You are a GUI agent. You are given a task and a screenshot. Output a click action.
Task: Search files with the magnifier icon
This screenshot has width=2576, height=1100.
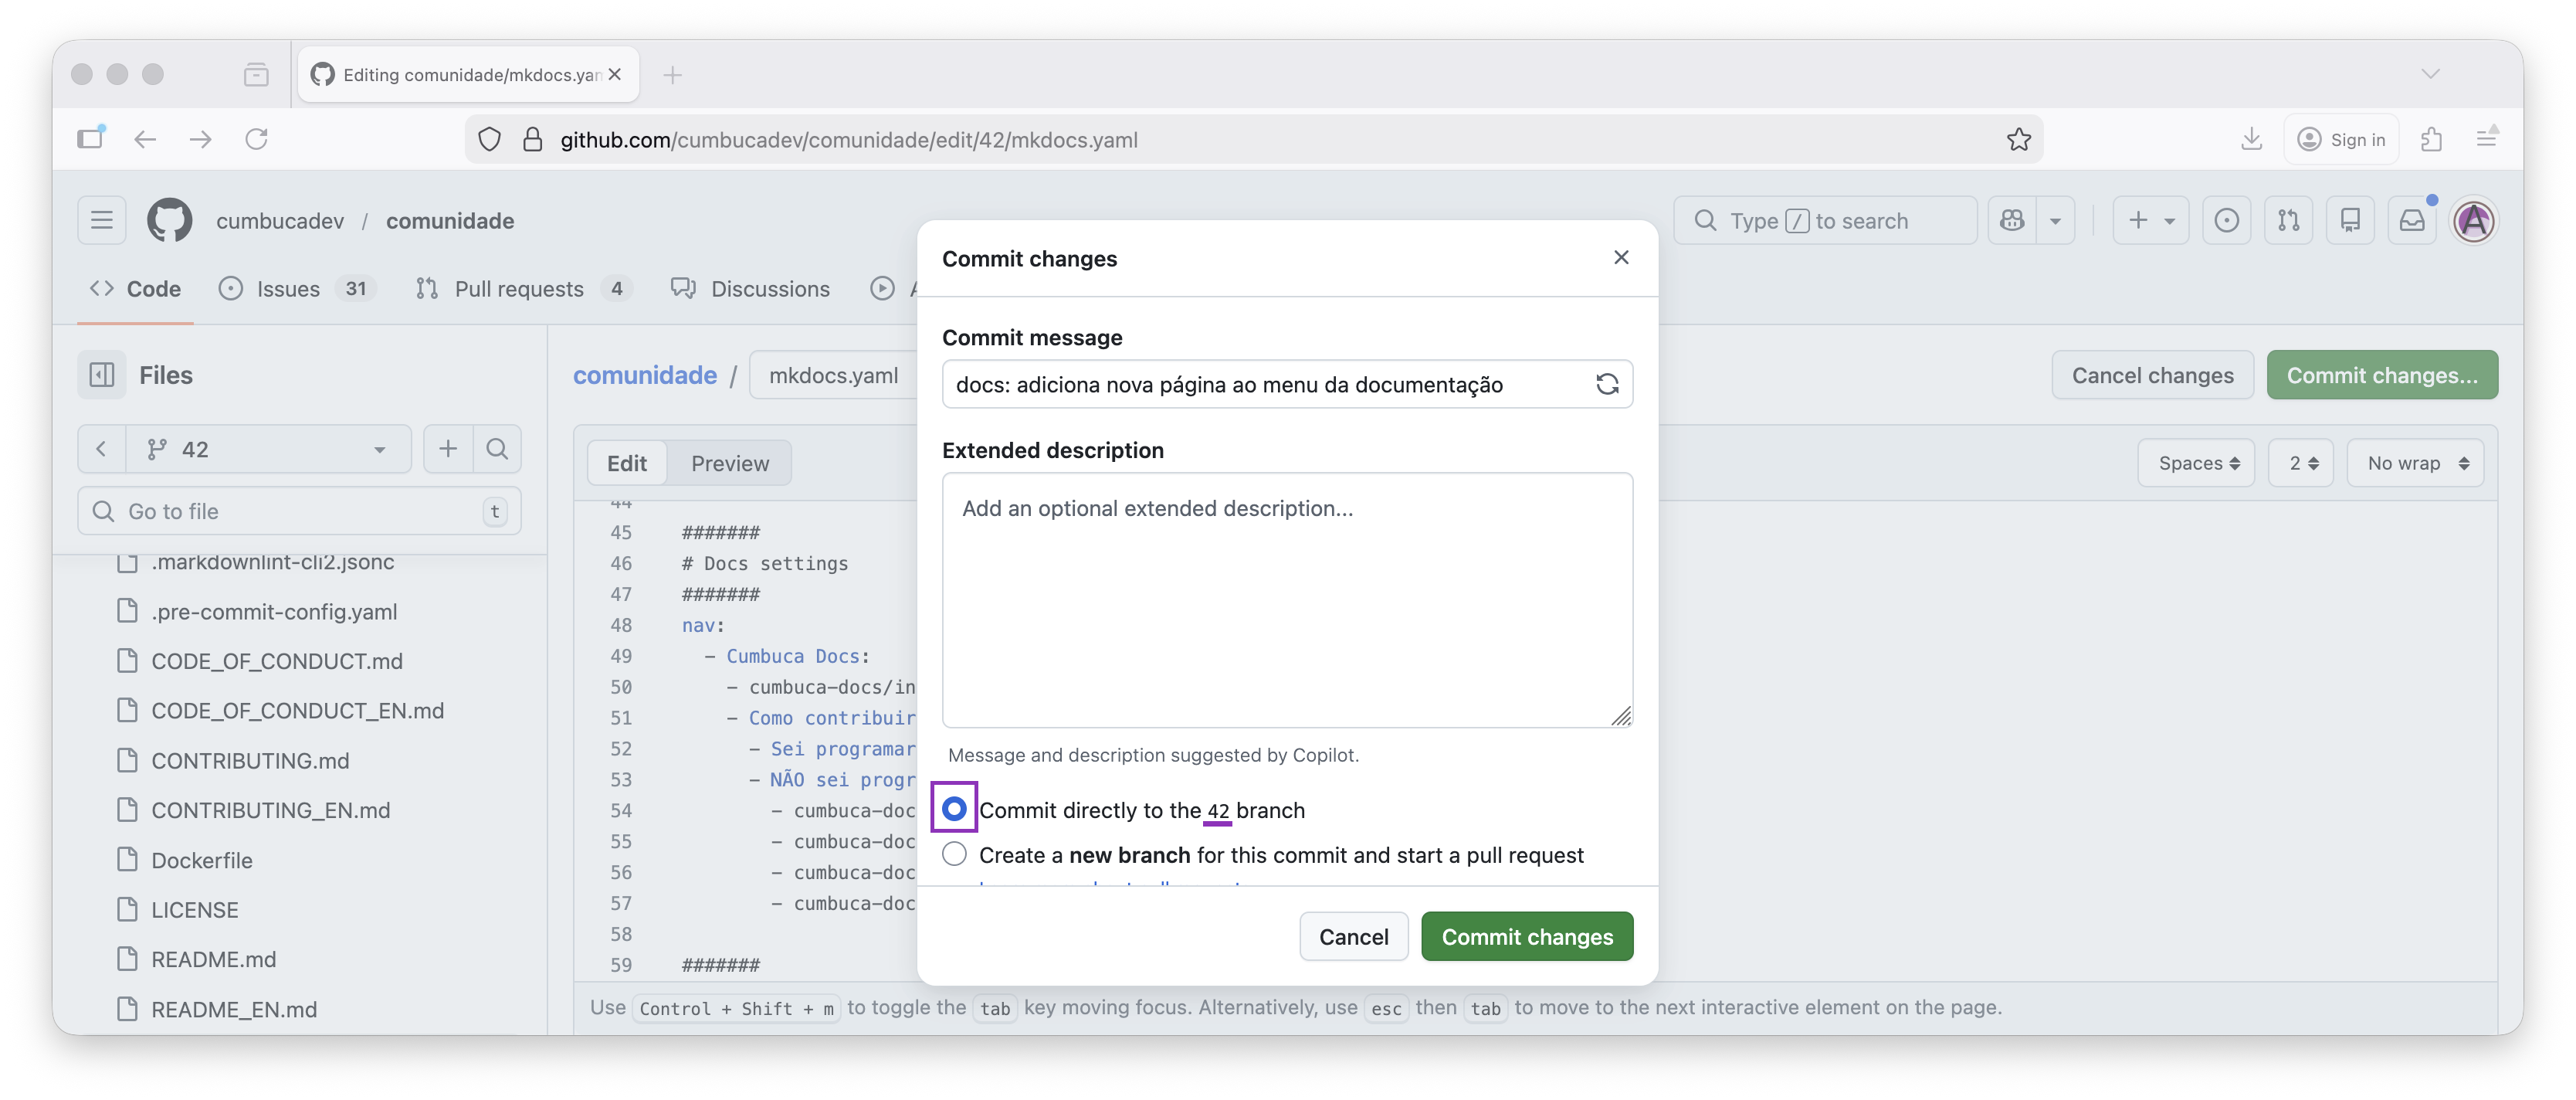coord(497,449)
